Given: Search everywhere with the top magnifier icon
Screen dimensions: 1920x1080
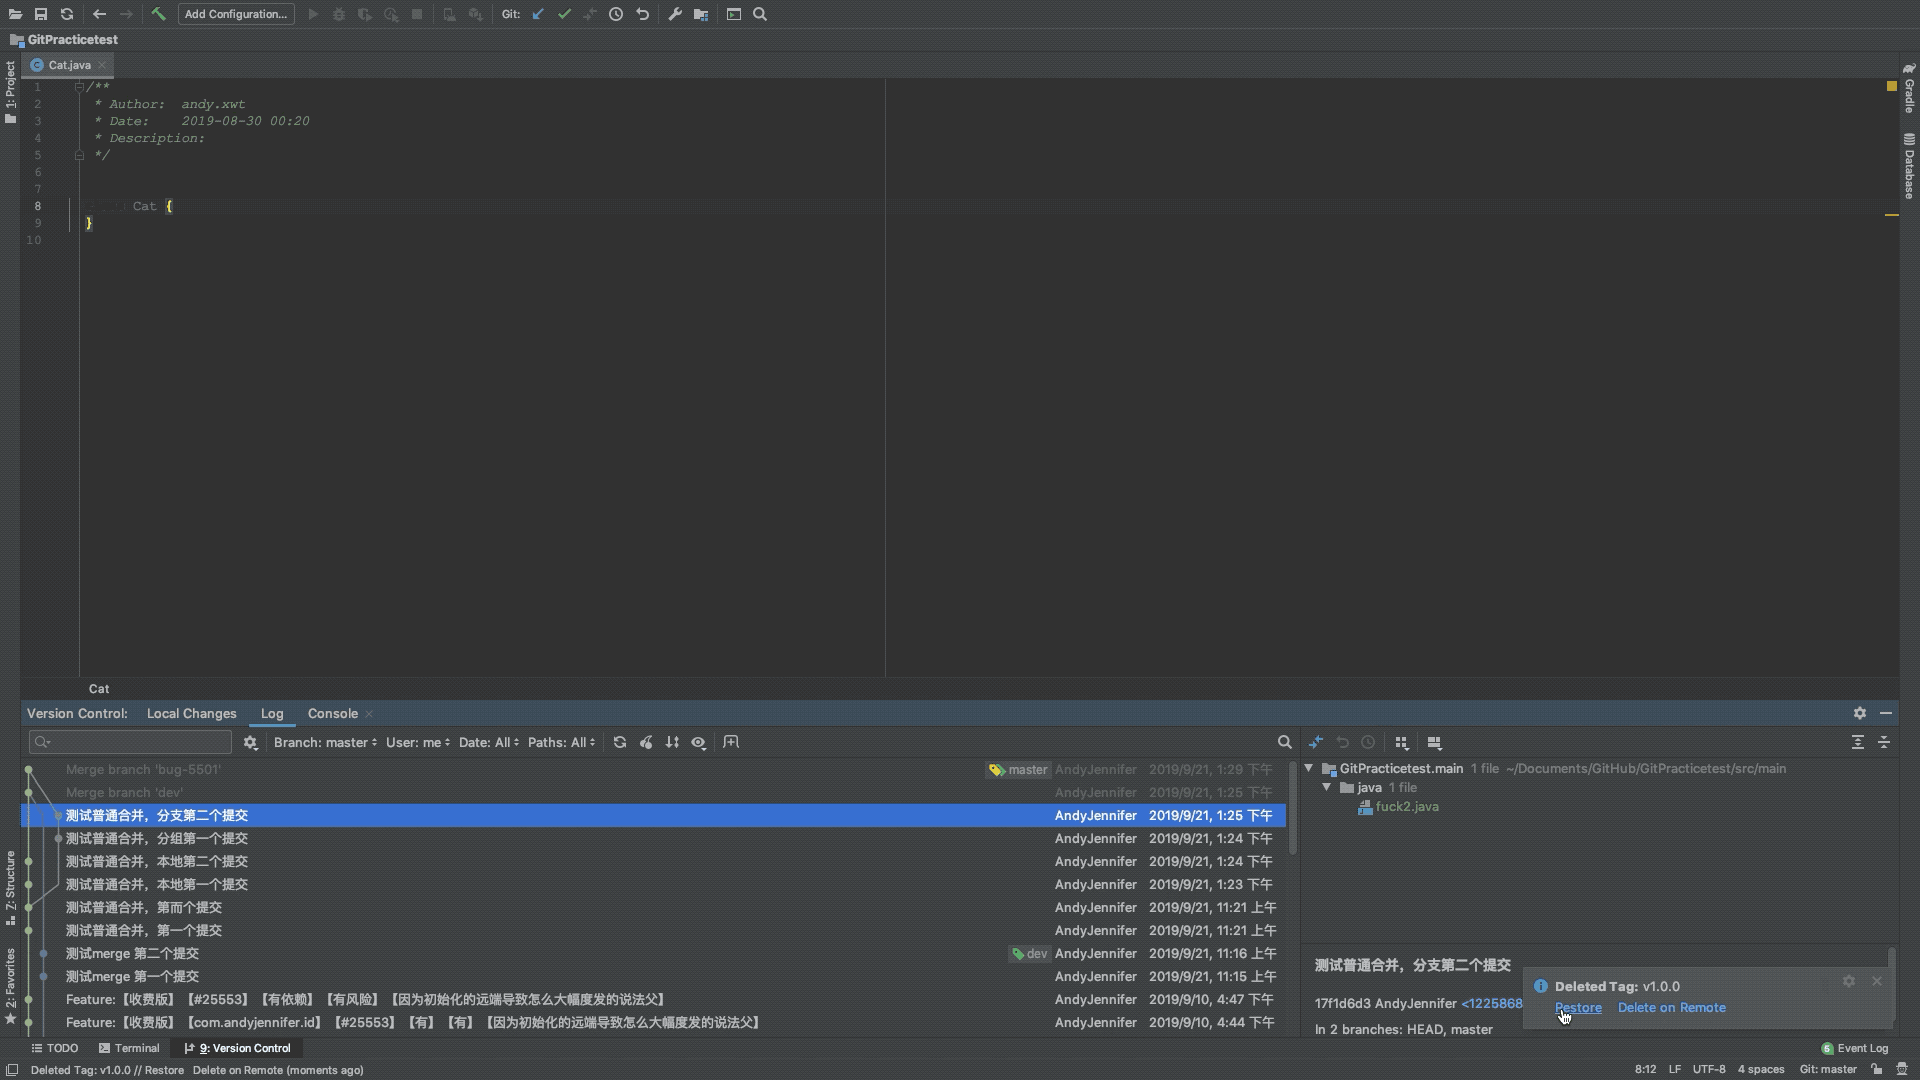Looking at the screenshot, I should pyautogui.click(x=760, y=14).
